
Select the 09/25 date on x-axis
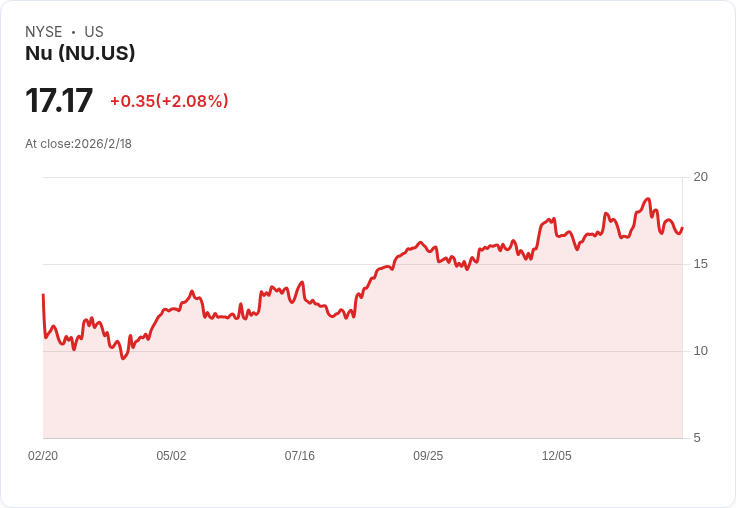pos(428,456)
